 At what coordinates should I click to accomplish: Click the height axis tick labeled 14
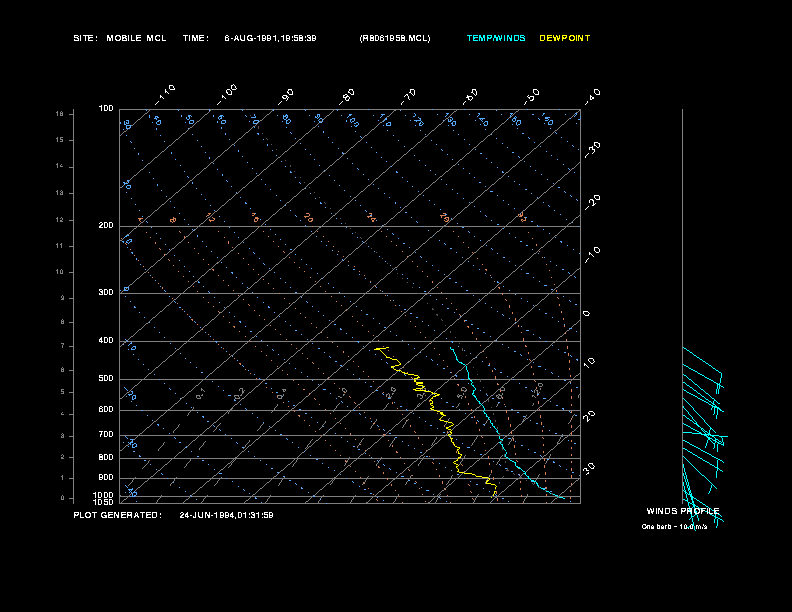point(60,166)
